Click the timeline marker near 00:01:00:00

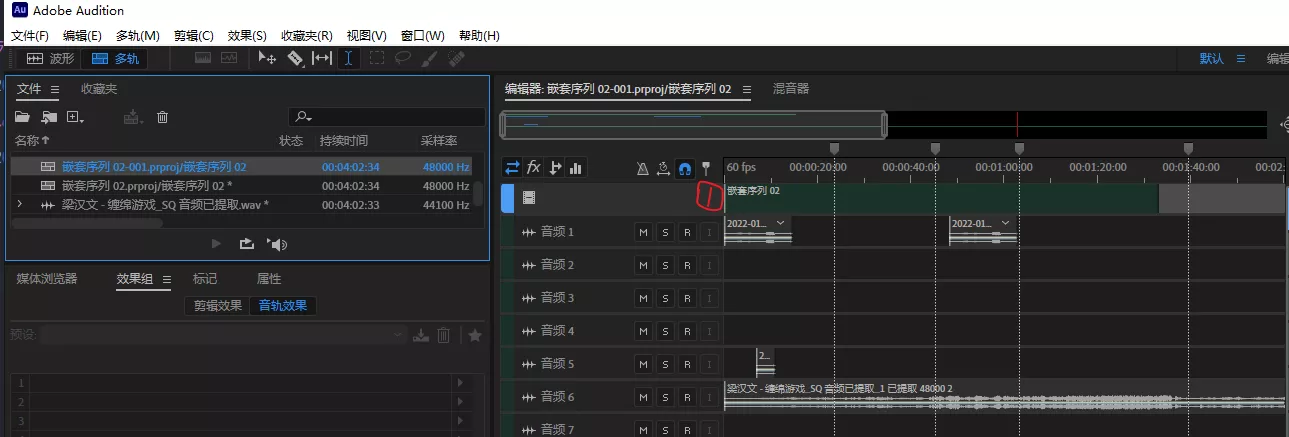coord(1019,149)
